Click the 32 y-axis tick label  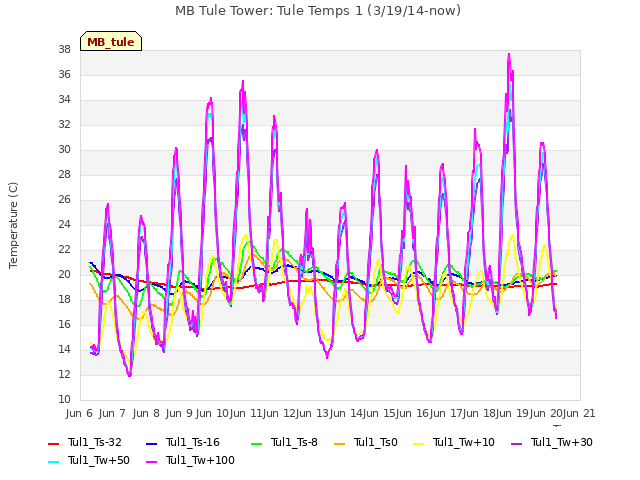[x=64, y=124]
